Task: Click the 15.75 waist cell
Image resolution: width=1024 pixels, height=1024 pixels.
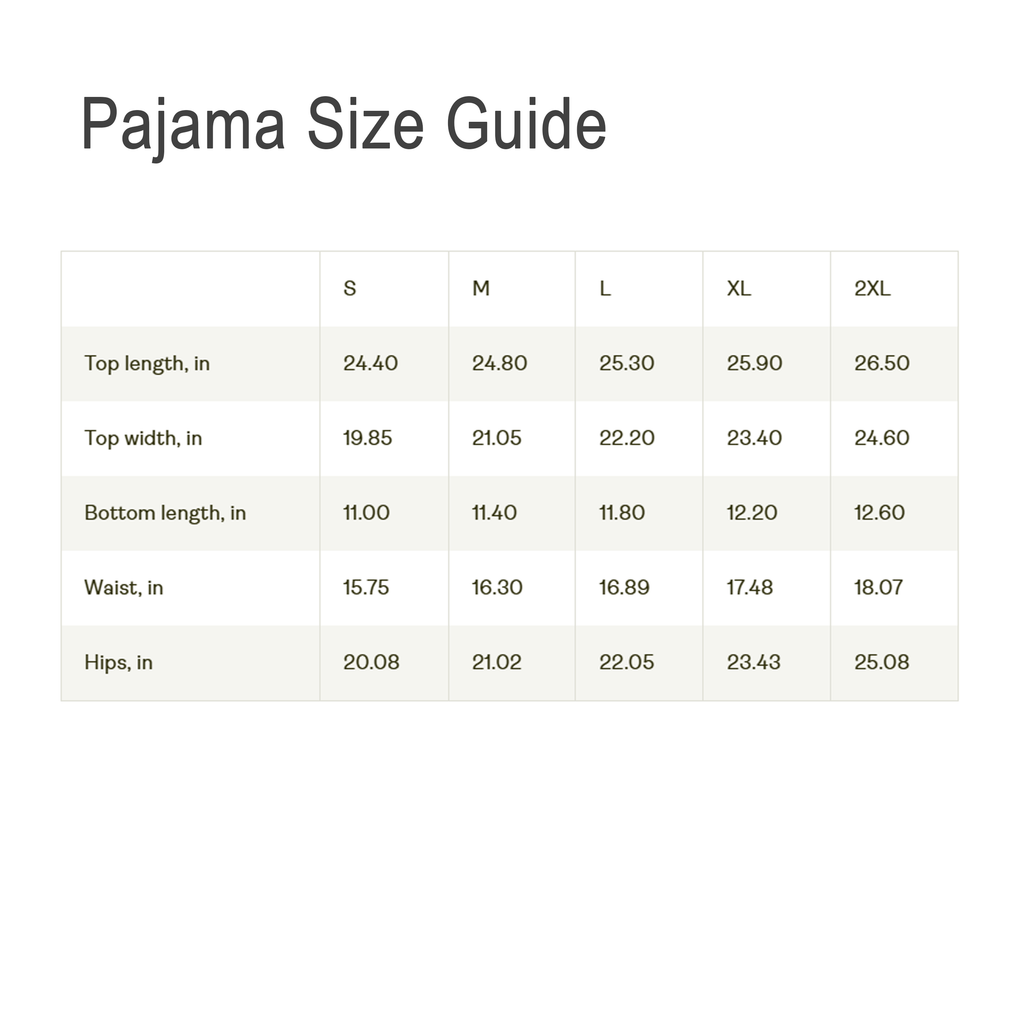Action: 366,588
